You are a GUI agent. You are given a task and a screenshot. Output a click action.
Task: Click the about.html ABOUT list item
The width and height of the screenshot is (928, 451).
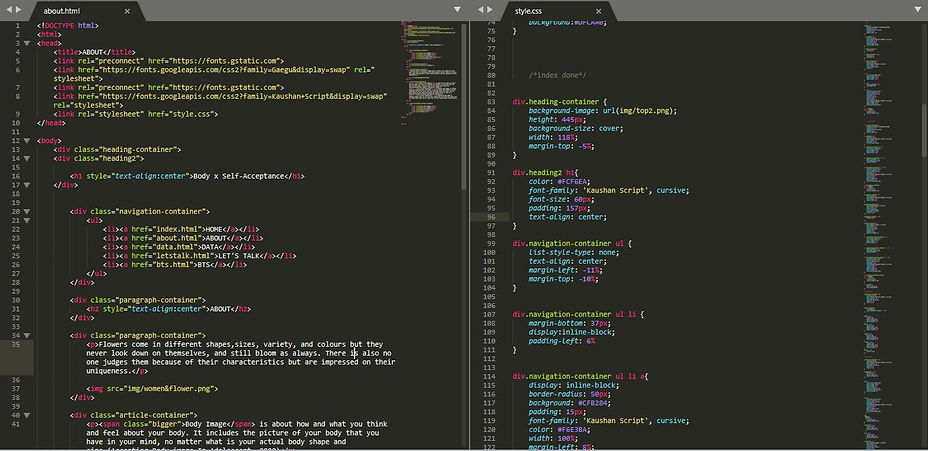point(183,238)
